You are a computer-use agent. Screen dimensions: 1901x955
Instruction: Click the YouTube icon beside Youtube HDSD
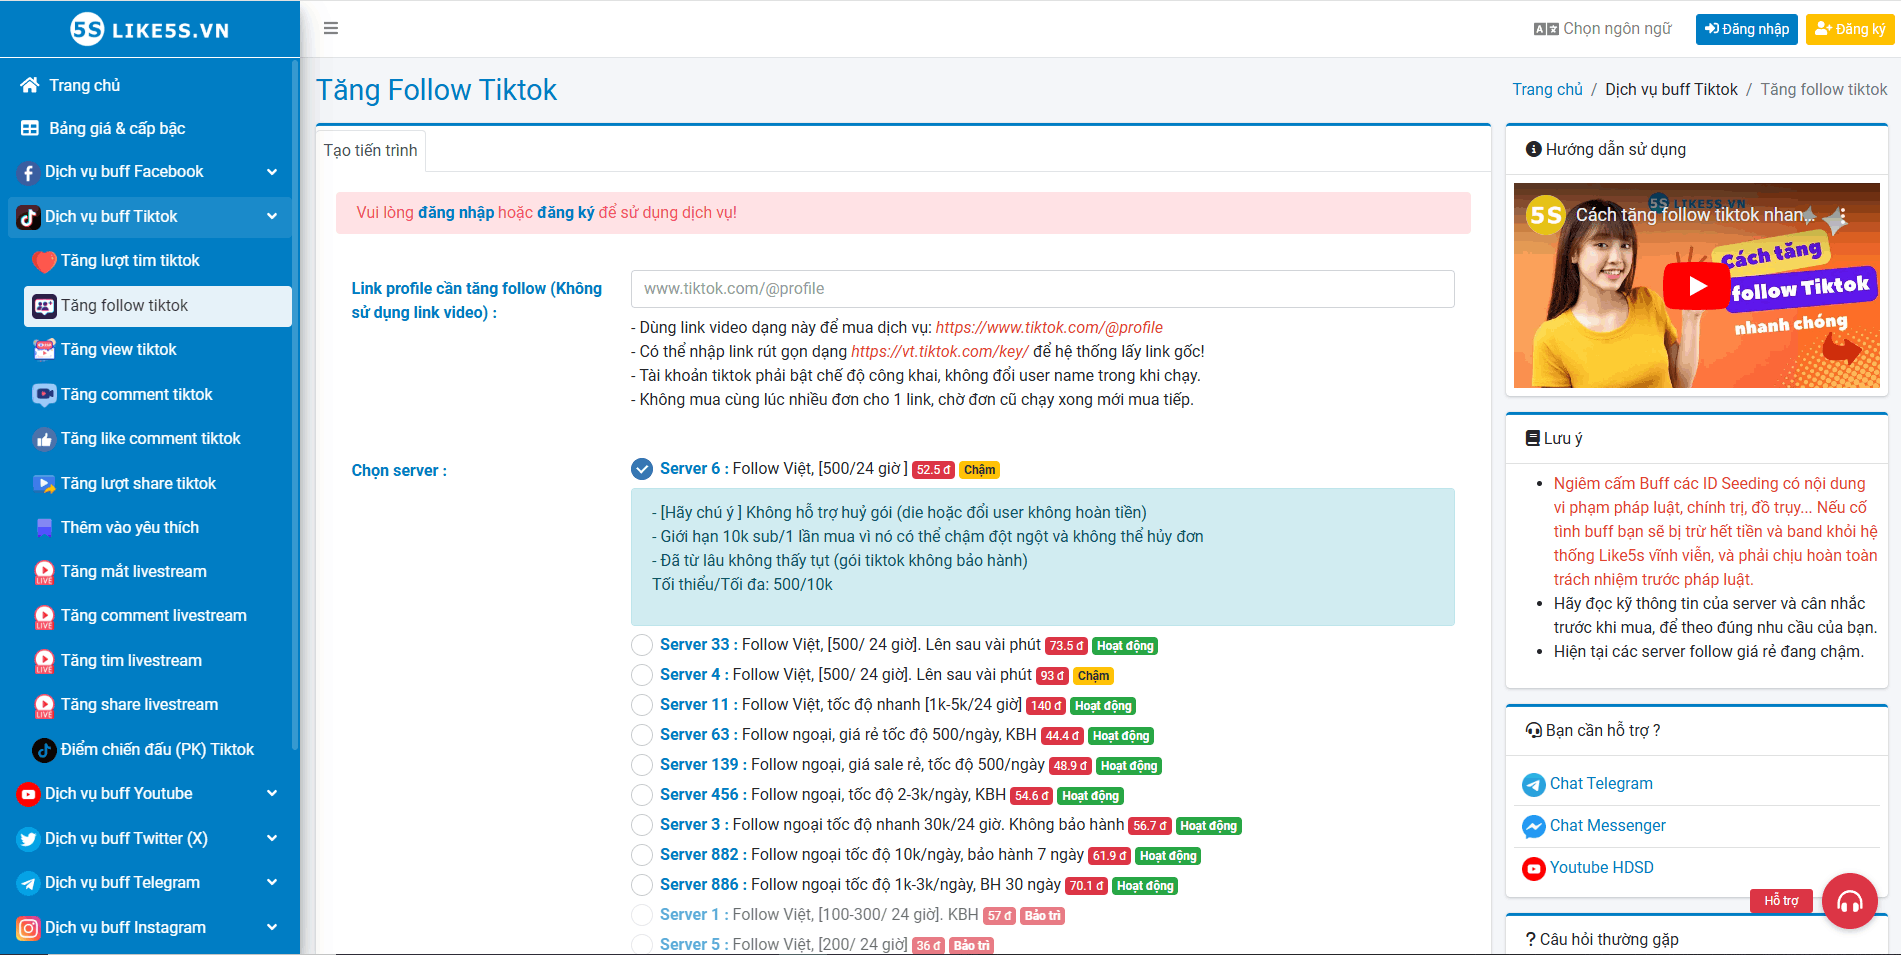1533,869
